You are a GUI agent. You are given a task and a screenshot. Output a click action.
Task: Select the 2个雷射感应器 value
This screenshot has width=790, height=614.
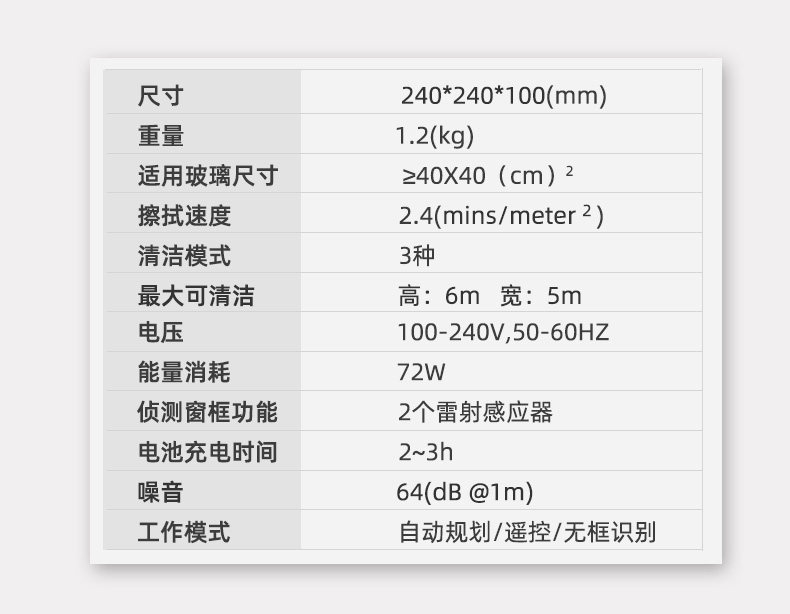tap(475, 412)
